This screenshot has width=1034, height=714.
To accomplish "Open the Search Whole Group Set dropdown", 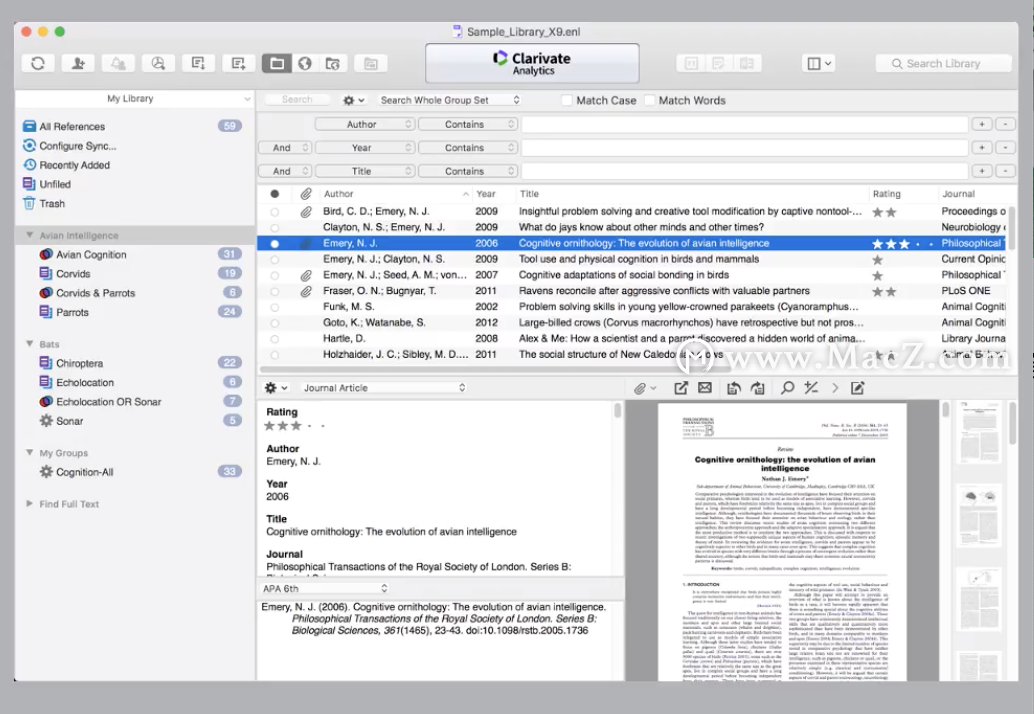I will (448, 100).
